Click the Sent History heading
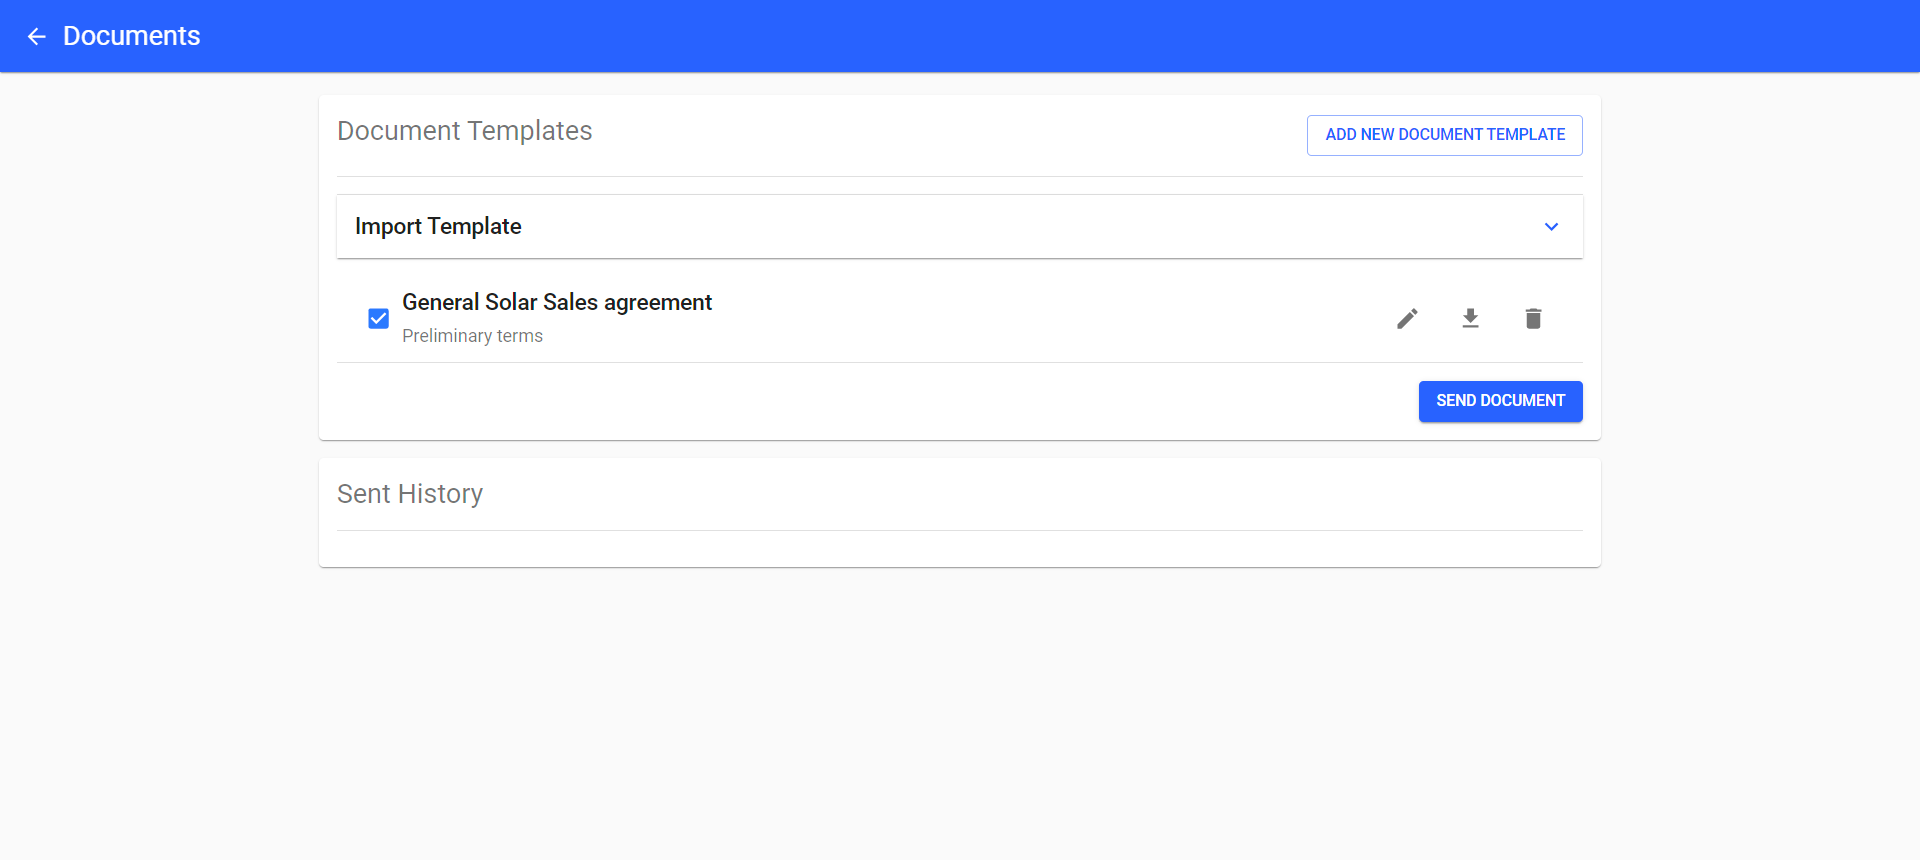 click(410, 494)
